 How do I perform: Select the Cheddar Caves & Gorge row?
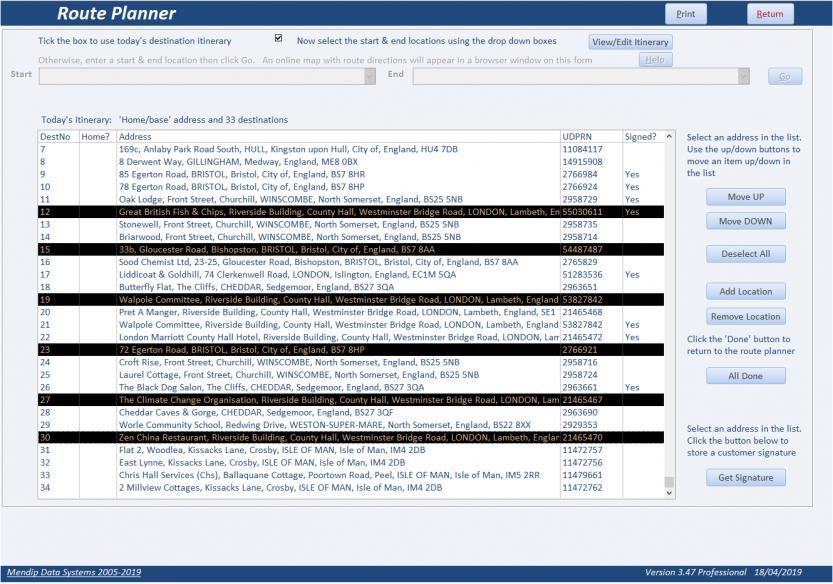point(351,413)
